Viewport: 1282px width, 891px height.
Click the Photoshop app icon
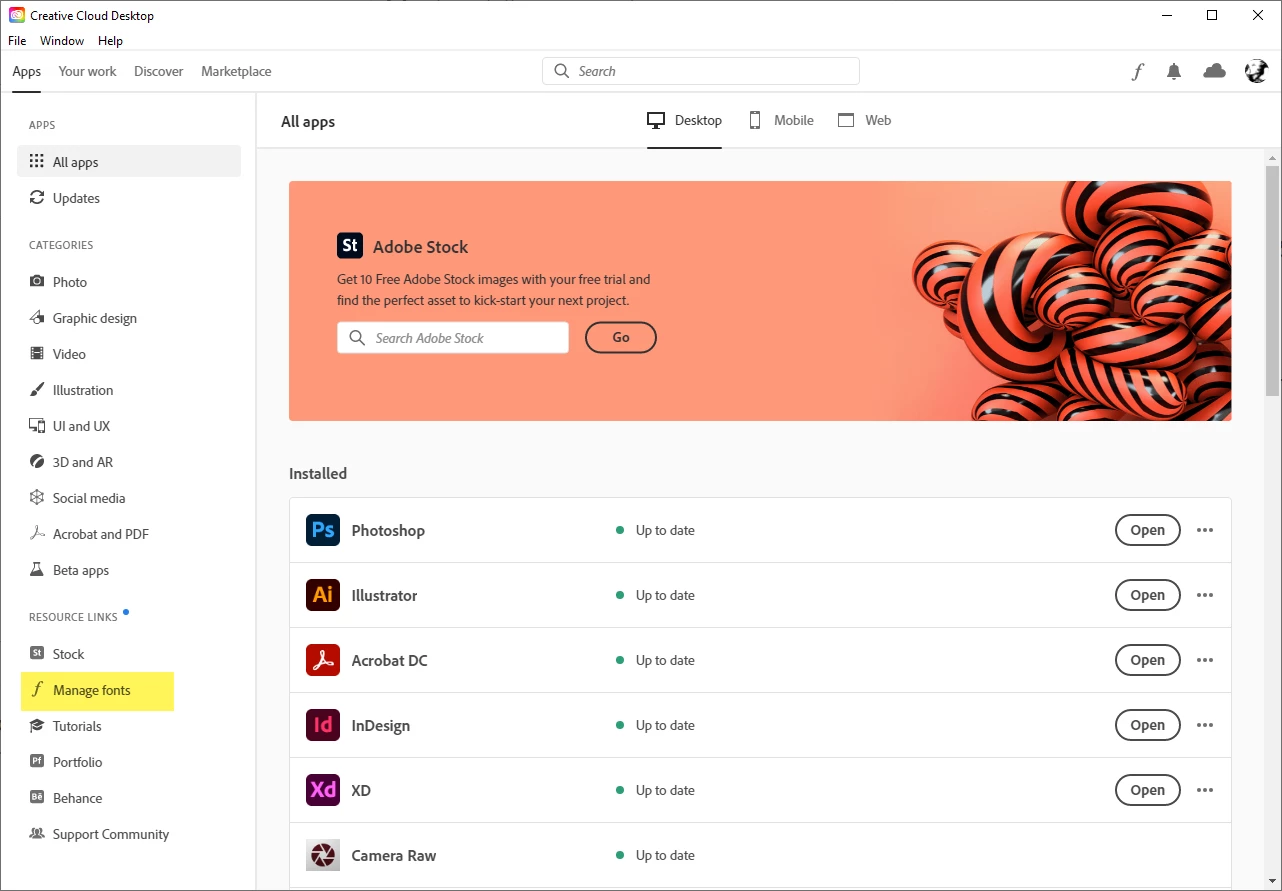[x=323, y=530]
